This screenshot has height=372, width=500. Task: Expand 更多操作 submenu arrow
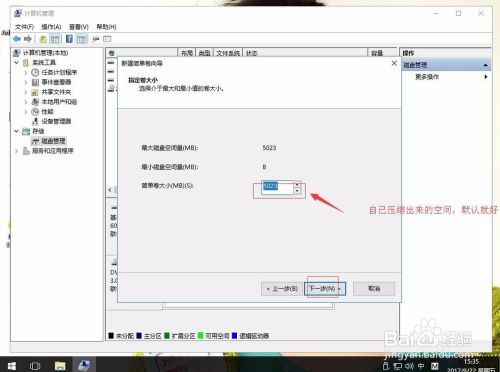486,77
